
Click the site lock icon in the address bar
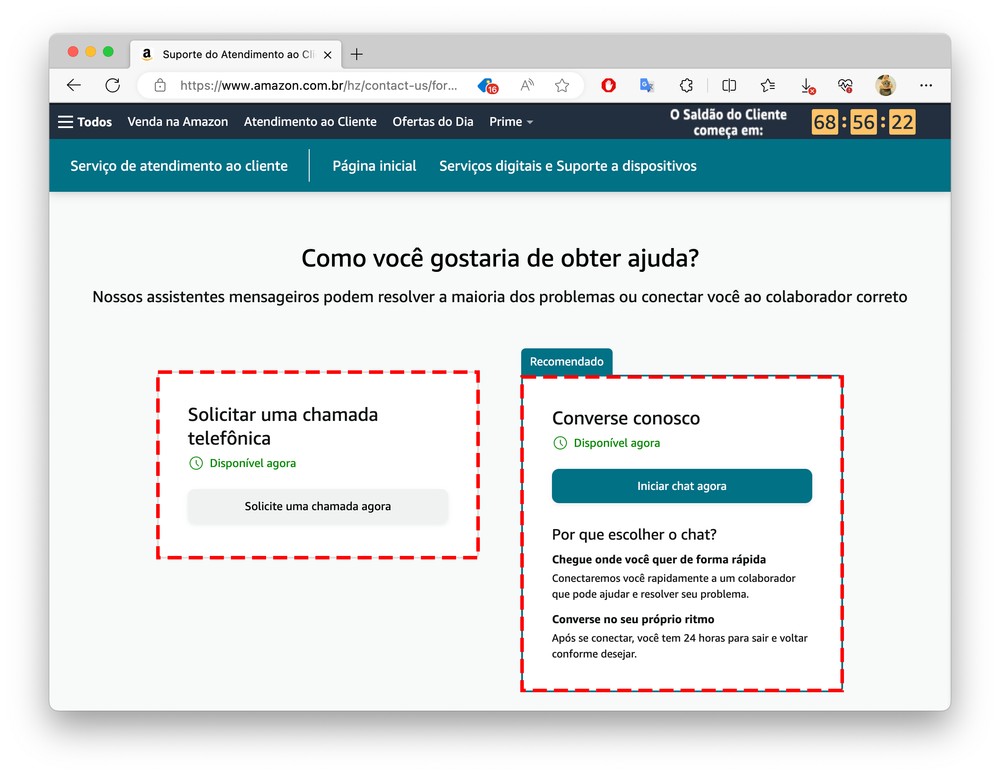[x=160, y=85]
